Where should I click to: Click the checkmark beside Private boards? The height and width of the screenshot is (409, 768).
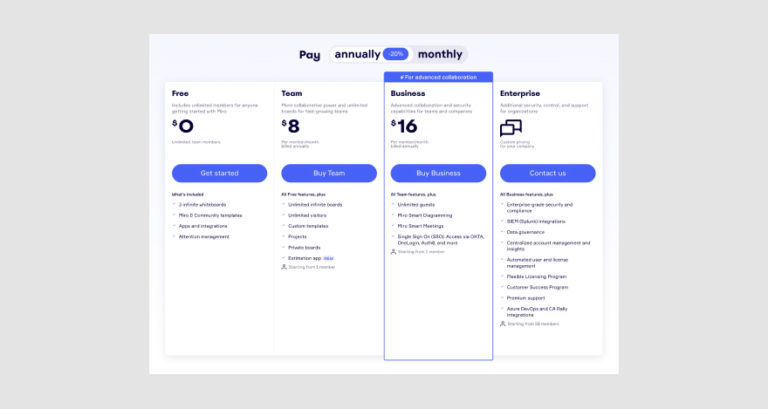[x=284, y=247]
